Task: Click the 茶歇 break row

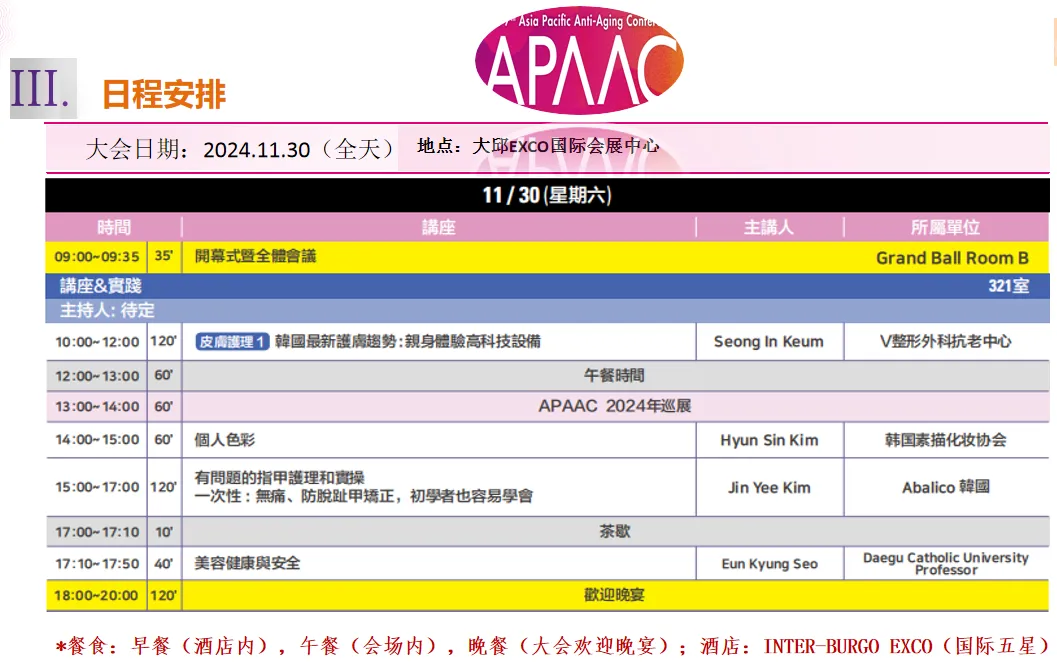Action: click(615, 531)
